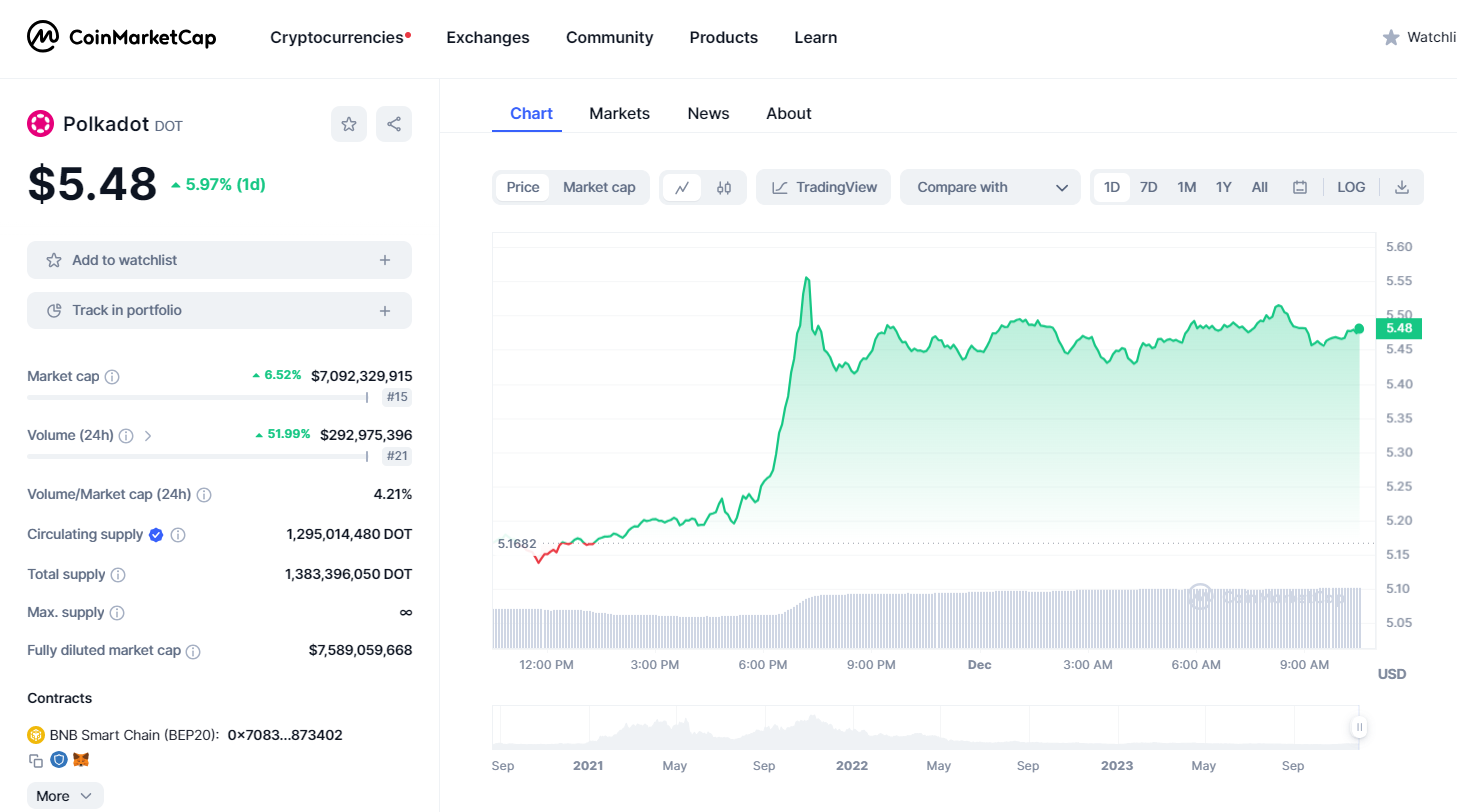Select the Market cap chart toggle
Viewport: 1457px width, 812px height.
599,187
